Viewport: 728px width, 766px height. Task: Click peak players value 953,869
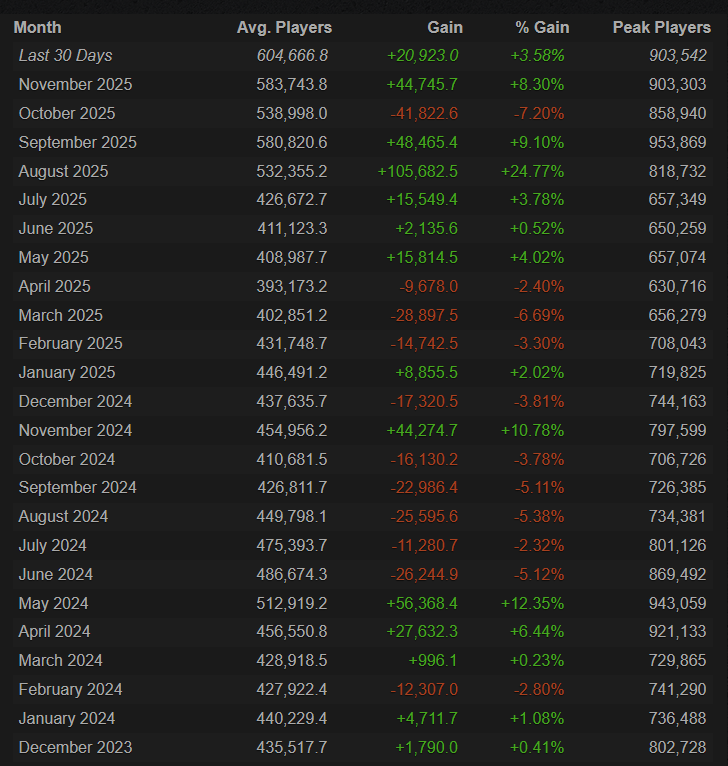click(678, 142)
